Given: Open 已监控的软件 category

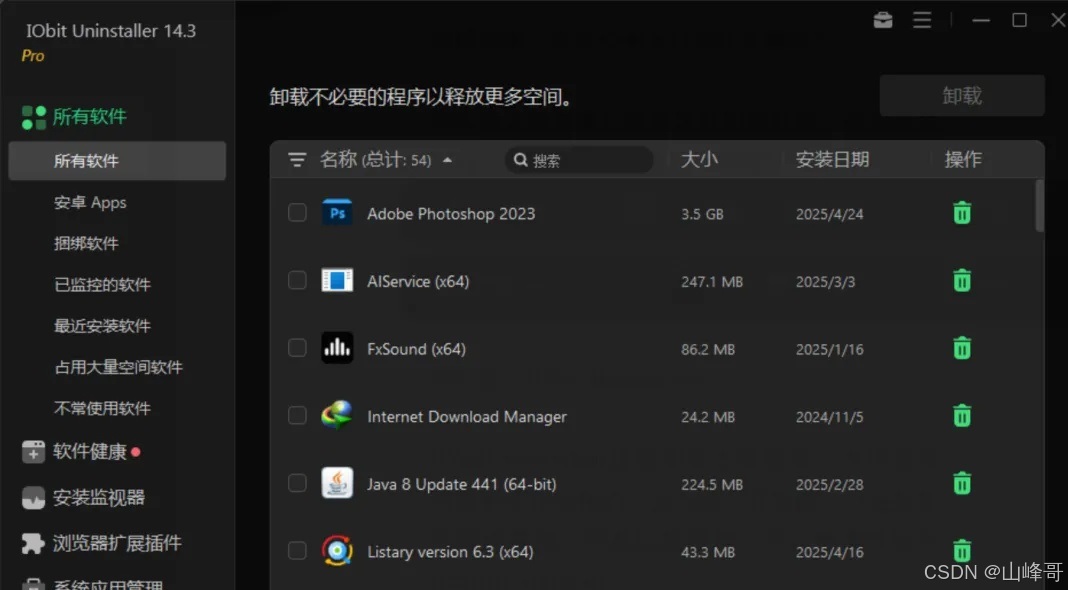Looking at the screenshot, I should [x=102, y=284].
